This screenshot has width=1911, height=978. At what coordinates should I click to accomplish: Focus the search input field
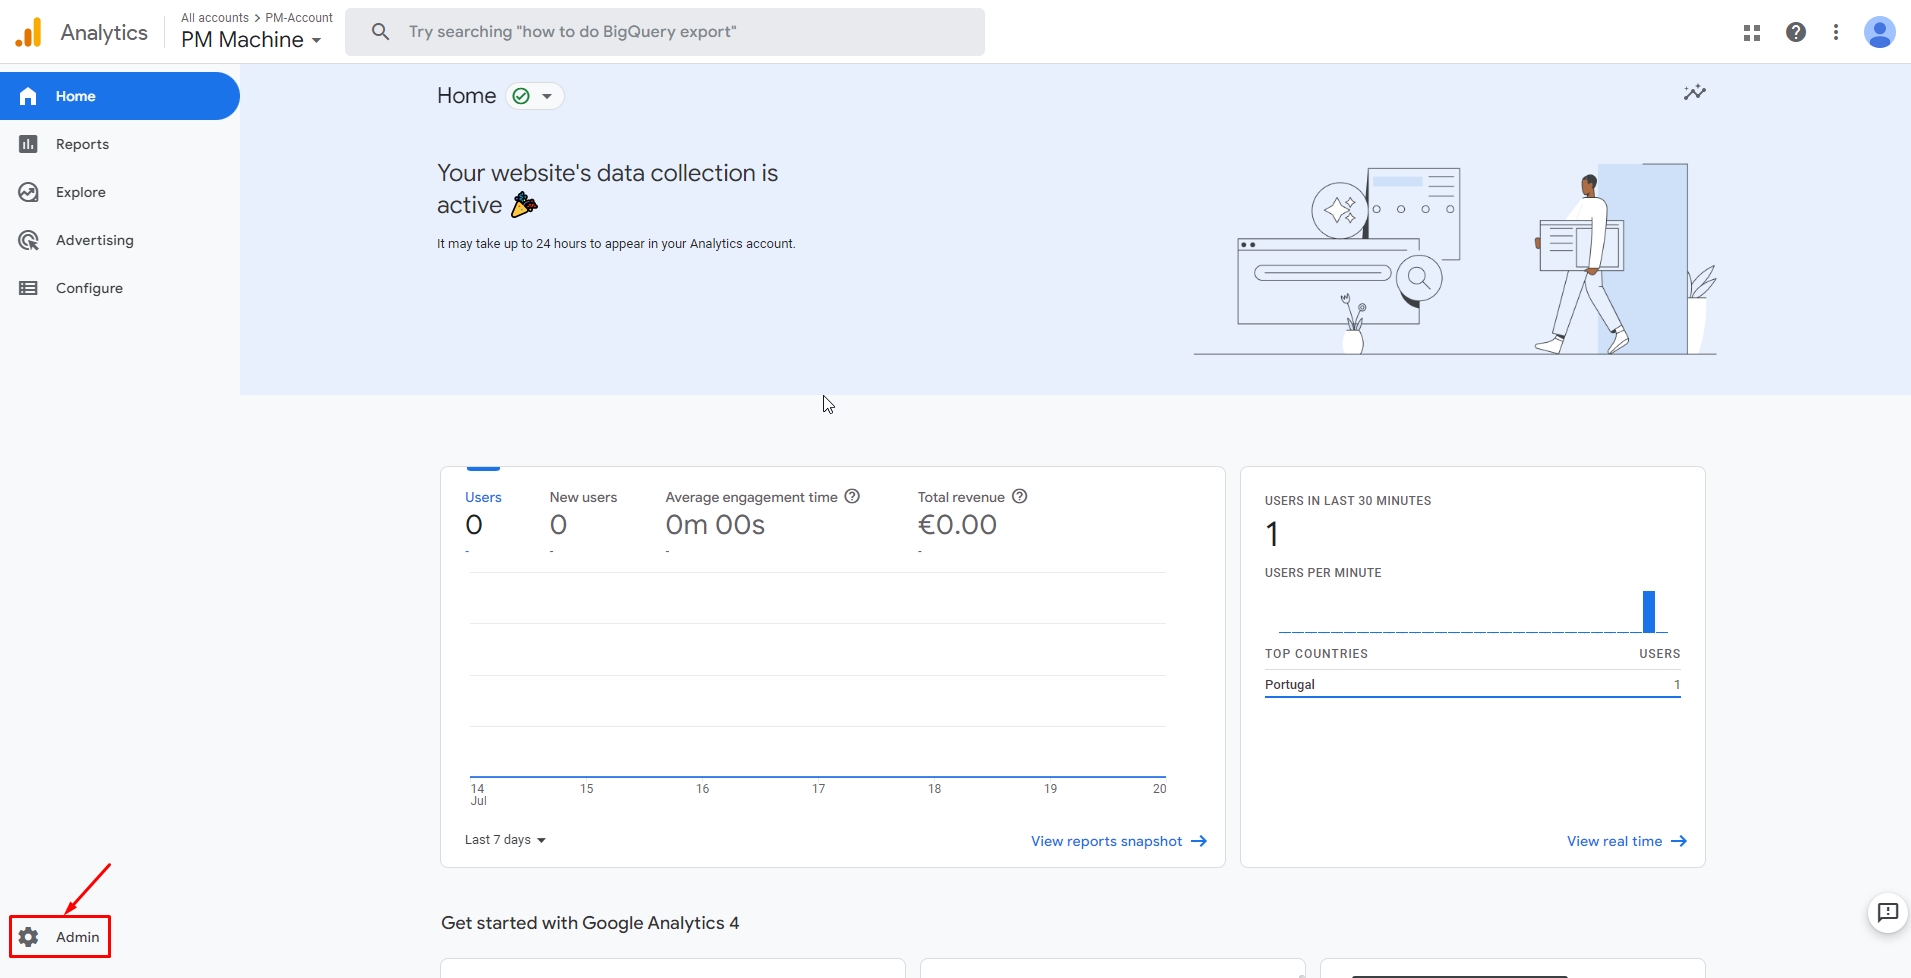click(x=665, y=32)
